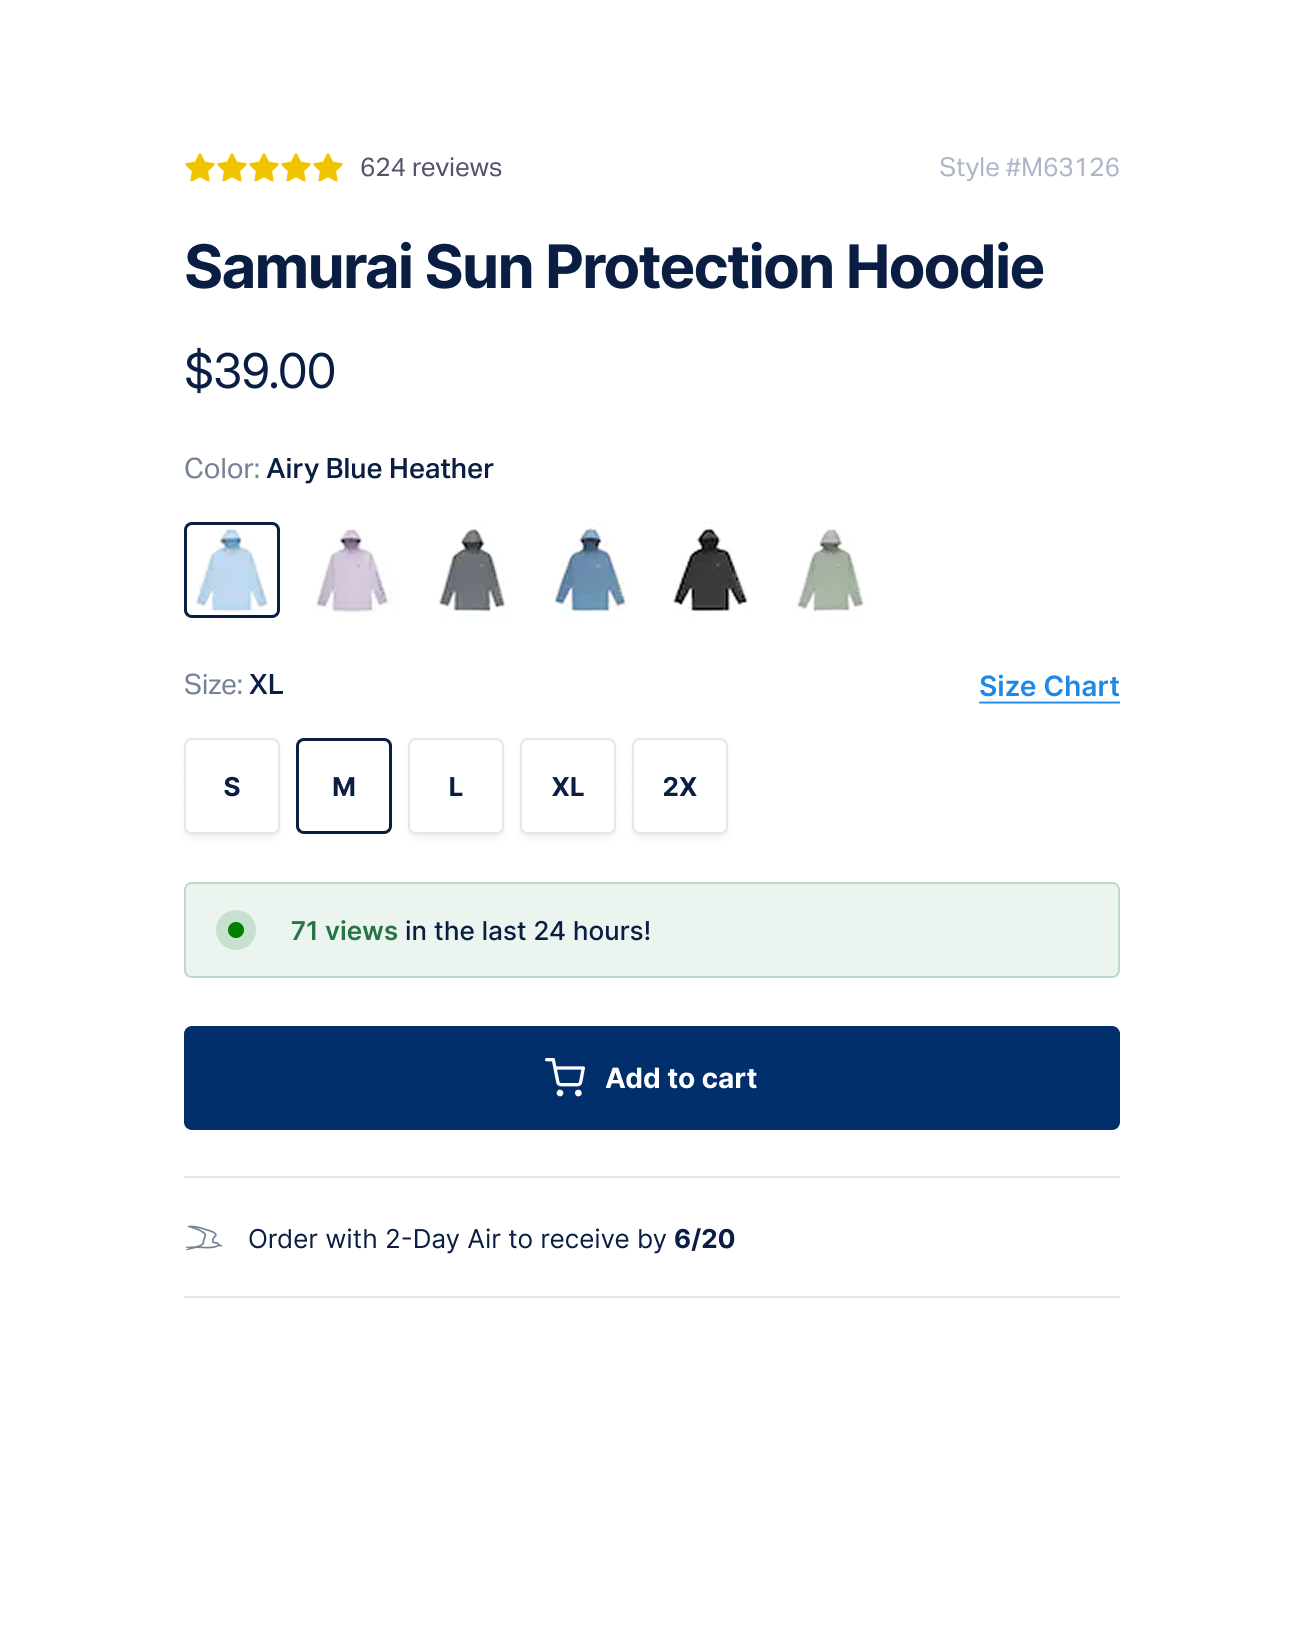Image resolution: width=1304 pixels, height=1646 pixels.
Task: Select the S size option
Action: (x=231, y=786)
